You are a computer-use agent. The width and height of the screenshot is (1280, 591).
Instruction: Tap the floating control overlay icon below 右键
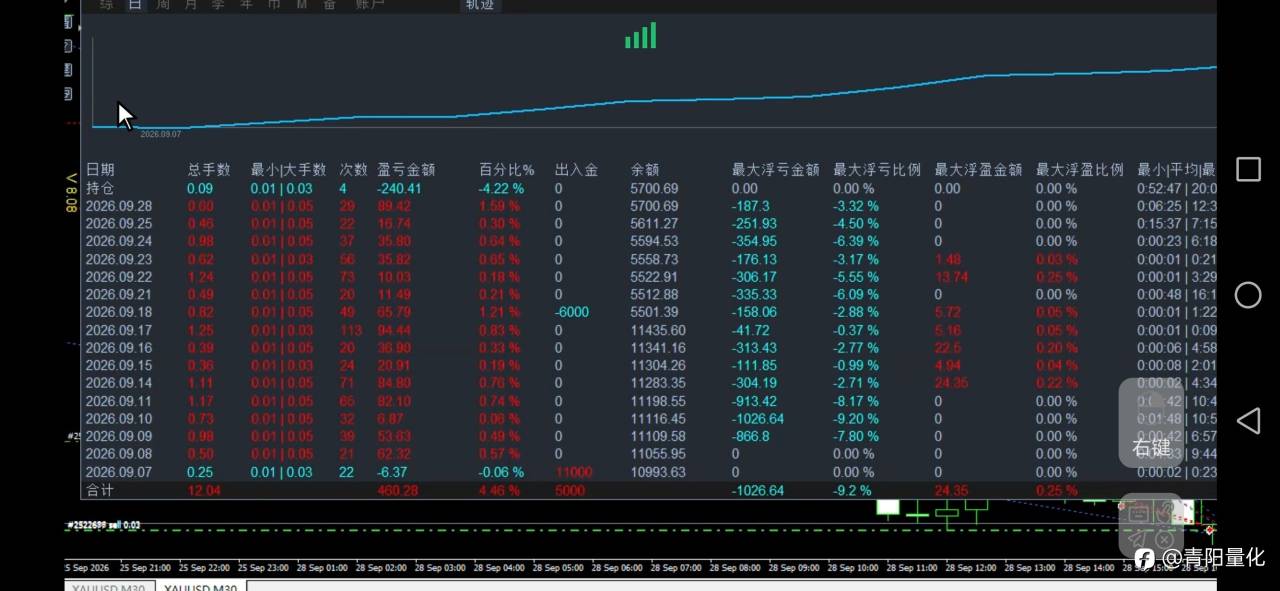tap(1151, 526)
